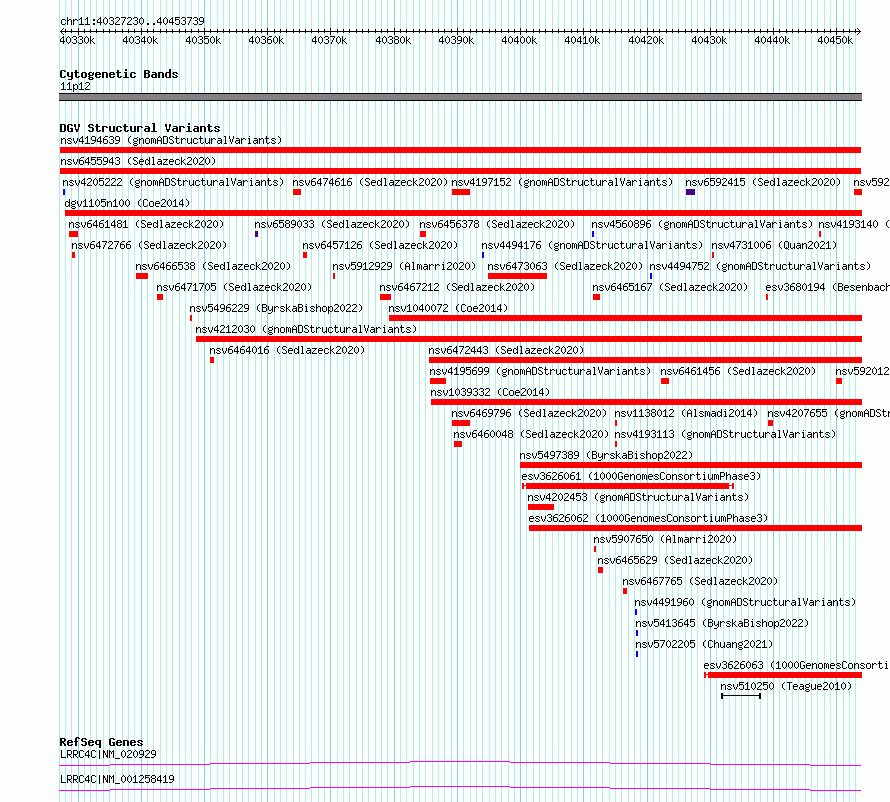The height and width of the screenshot is (802, 890).
Task: Click the 40390k ruler position label
Action: click(456, 40)
